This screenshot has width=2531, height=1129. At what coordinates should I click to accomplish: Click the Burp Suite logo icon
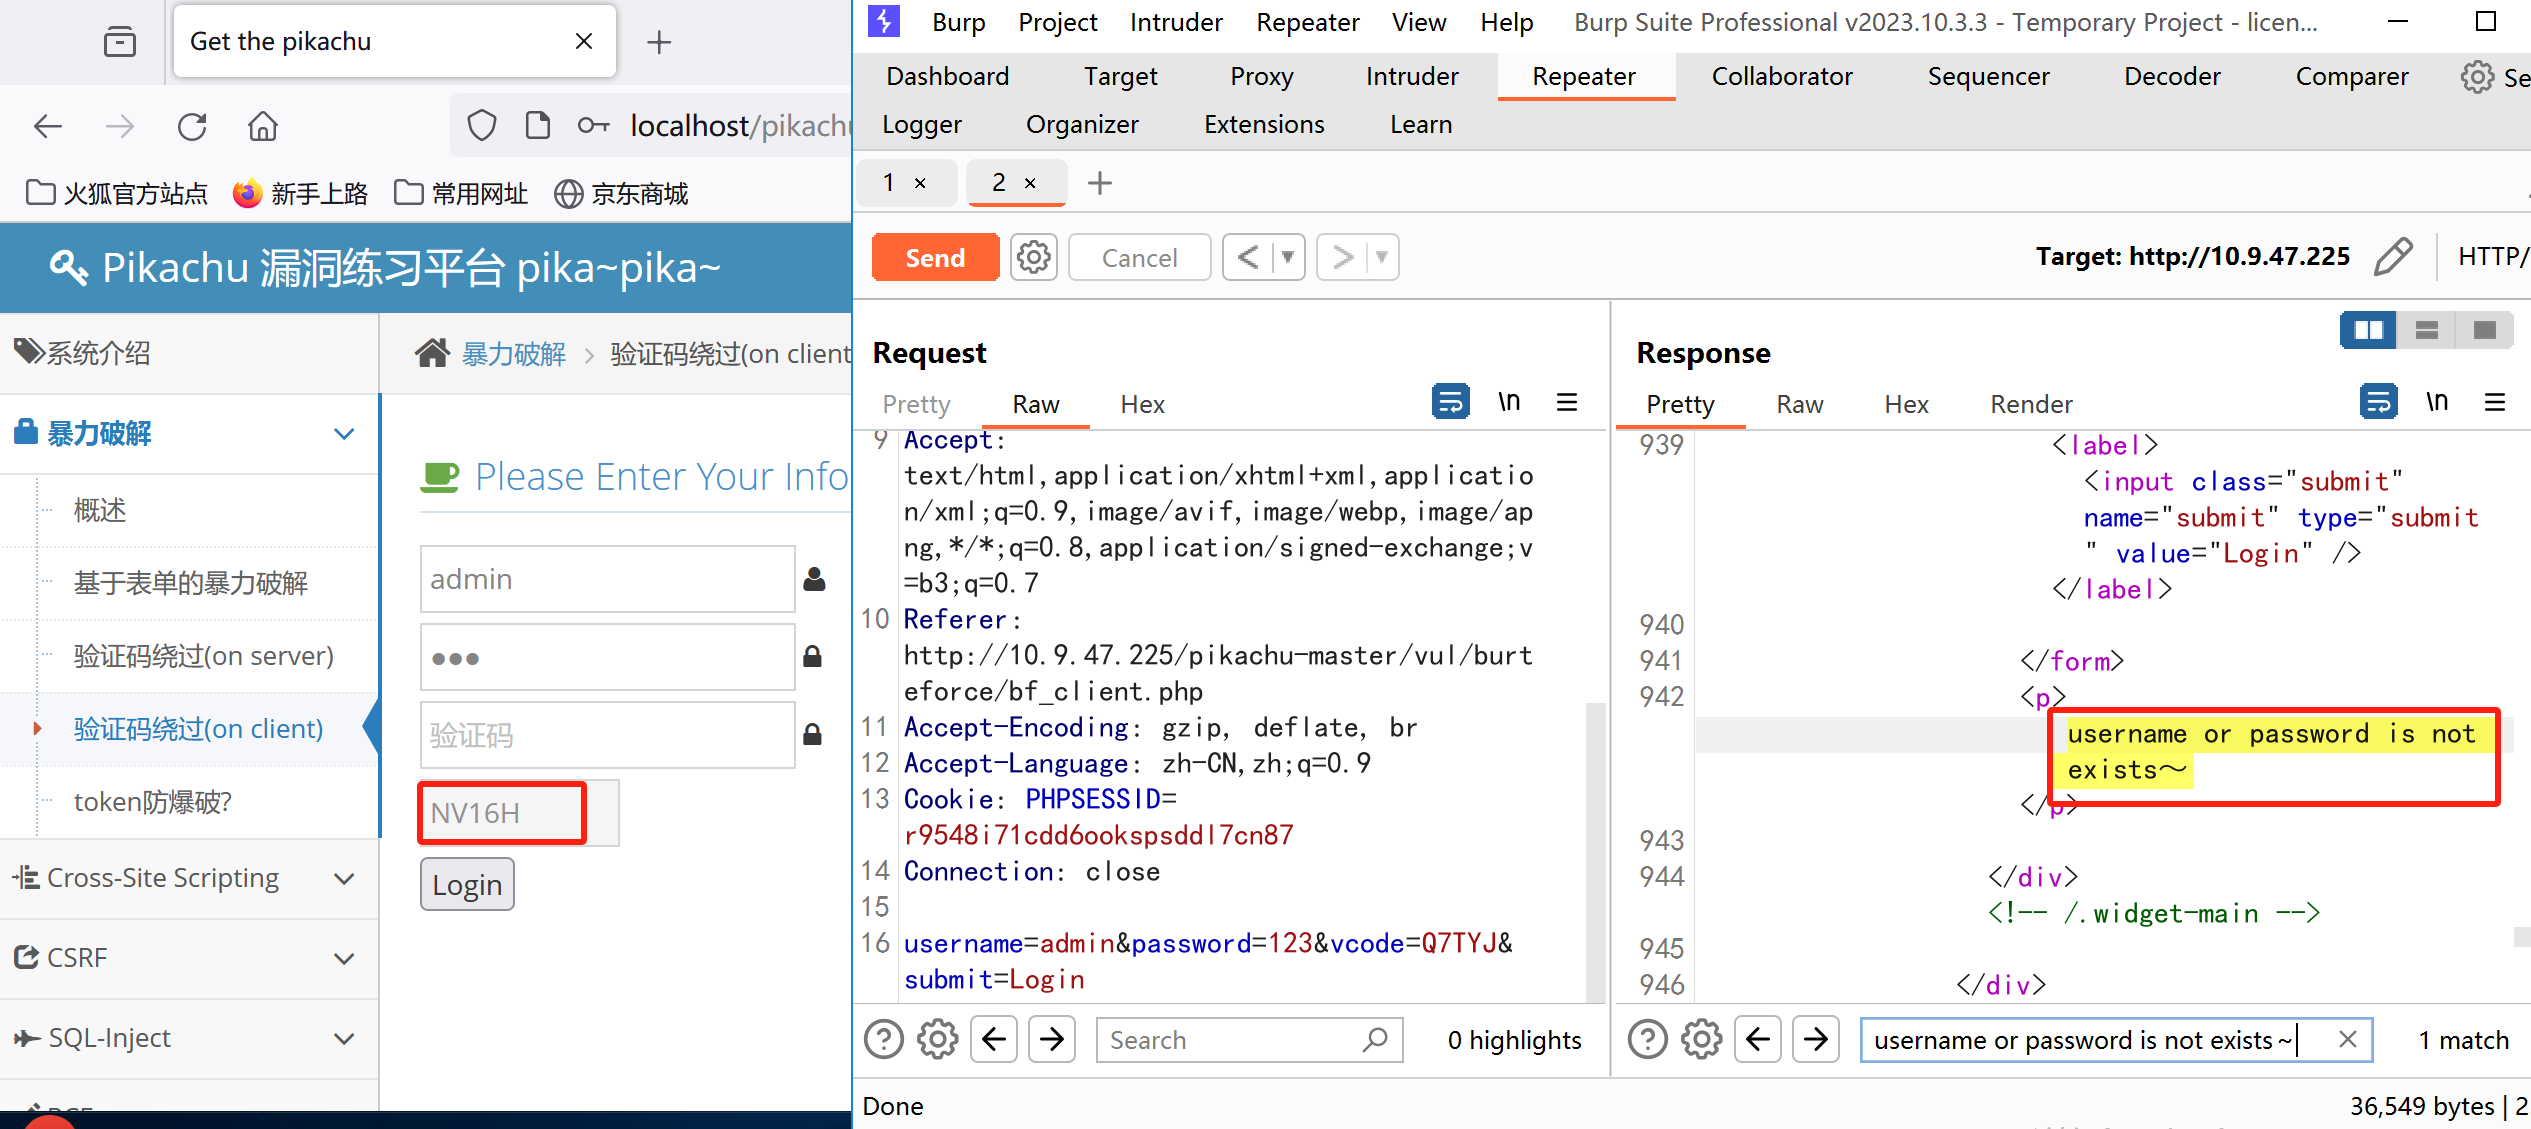[884, 21]
